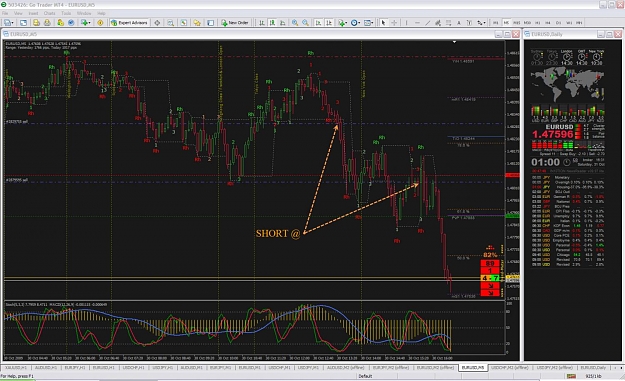Zoom out of the chart
Viewport: 625px width, 381px height.
[305, 23]
